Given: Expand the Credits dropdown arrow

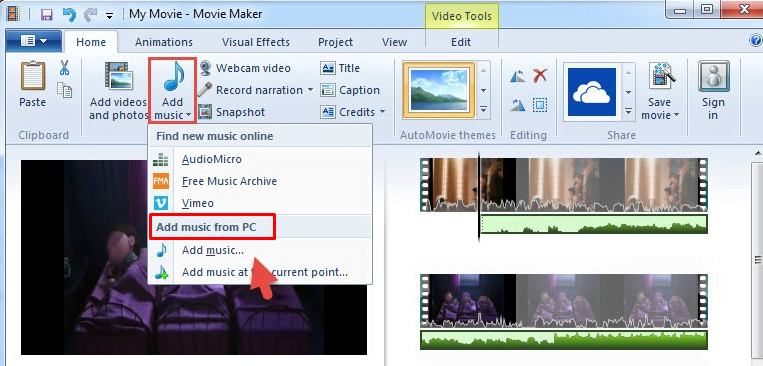Looking at the screenshot, I should point(382,112).
